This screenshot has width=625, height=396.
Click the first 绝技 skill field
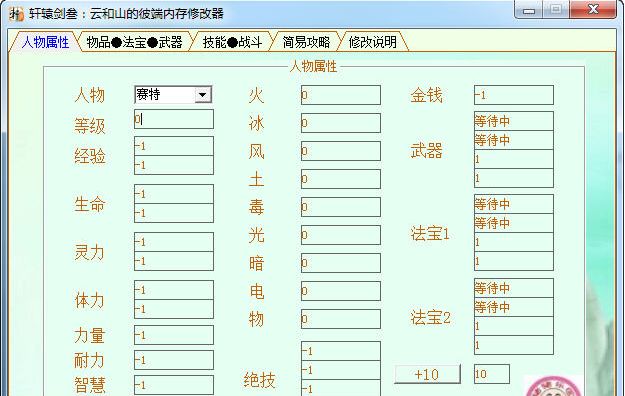[341, 351]
